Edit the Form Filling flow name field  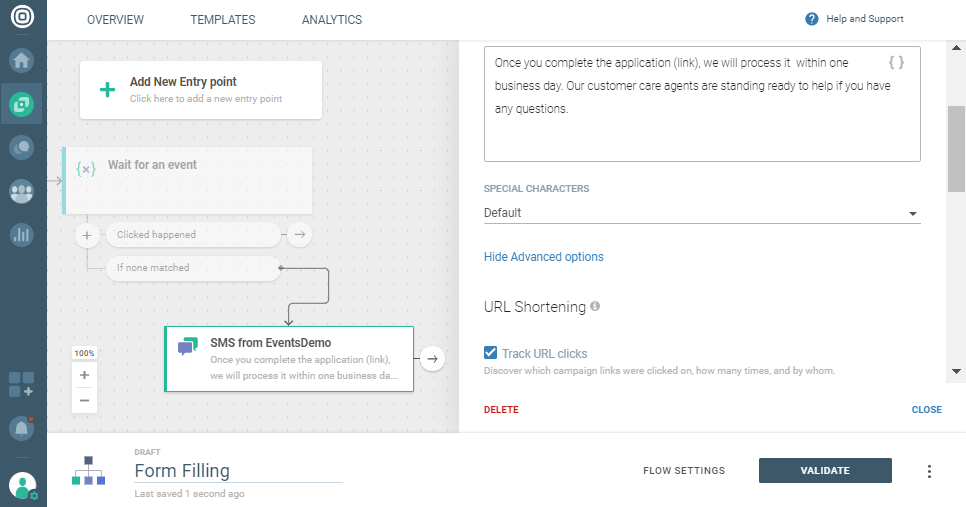coord(238,471)
